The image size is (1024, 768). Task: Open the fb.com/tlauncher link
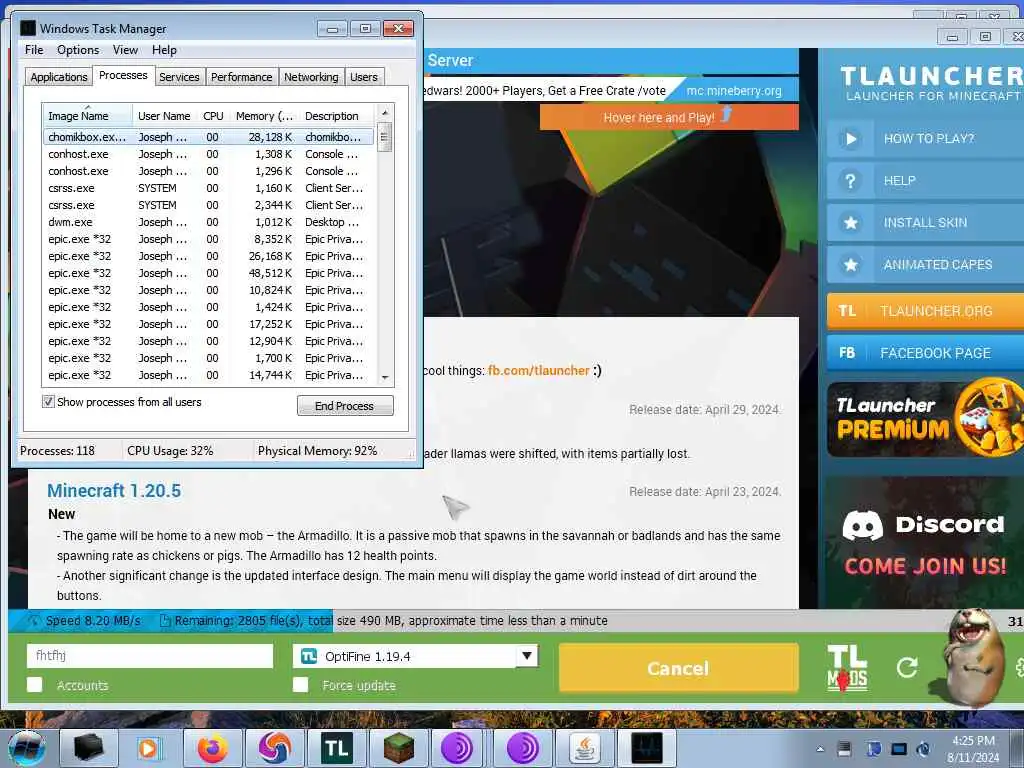pyautogui.click(x=539, y=370)
